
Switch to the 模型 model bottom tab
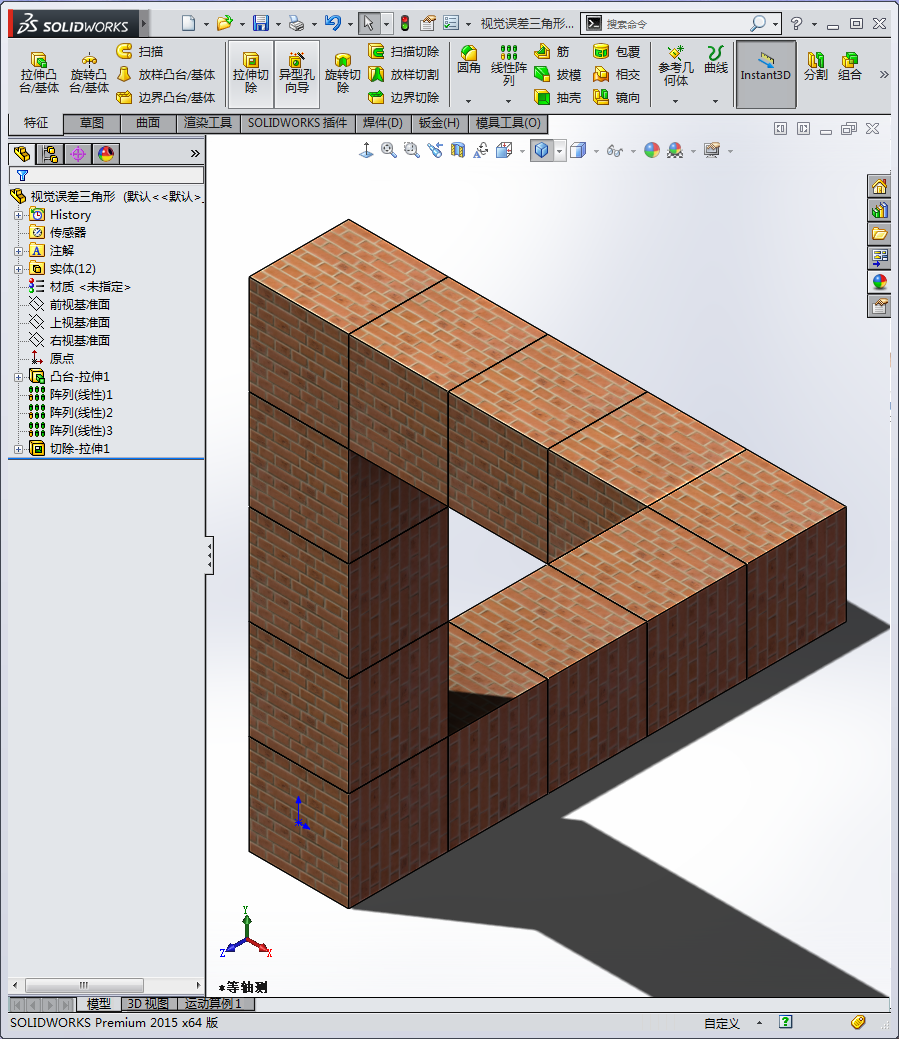click(99, 1004)
